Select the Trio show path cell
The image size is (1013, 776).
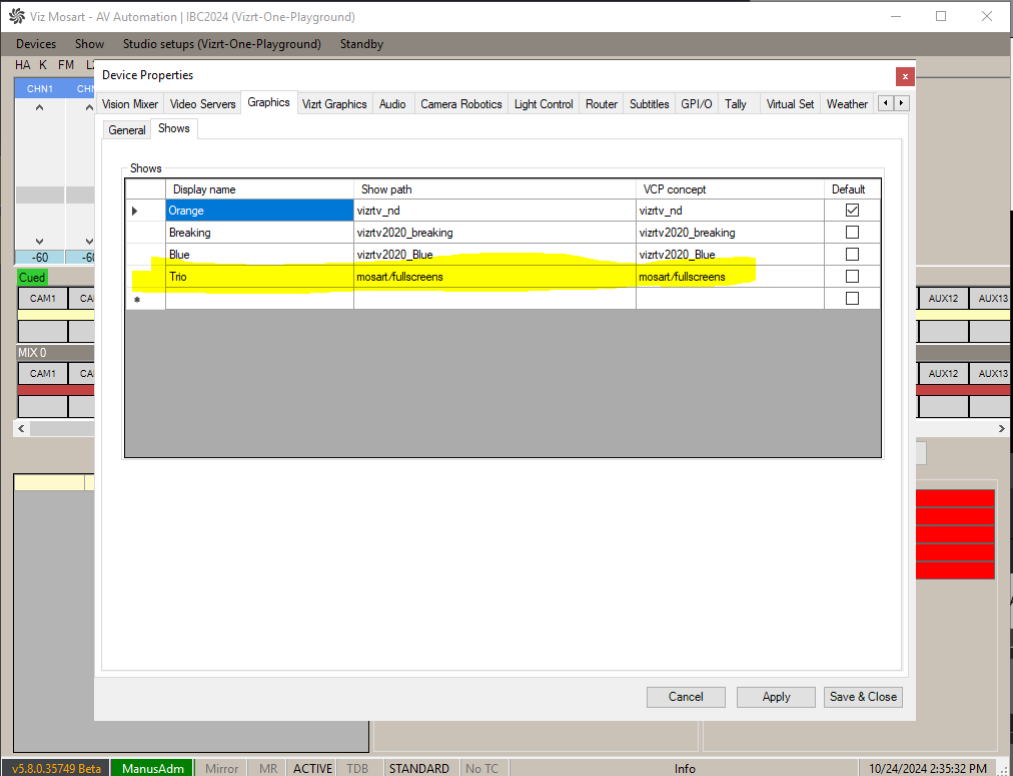(x=494, y=277)
